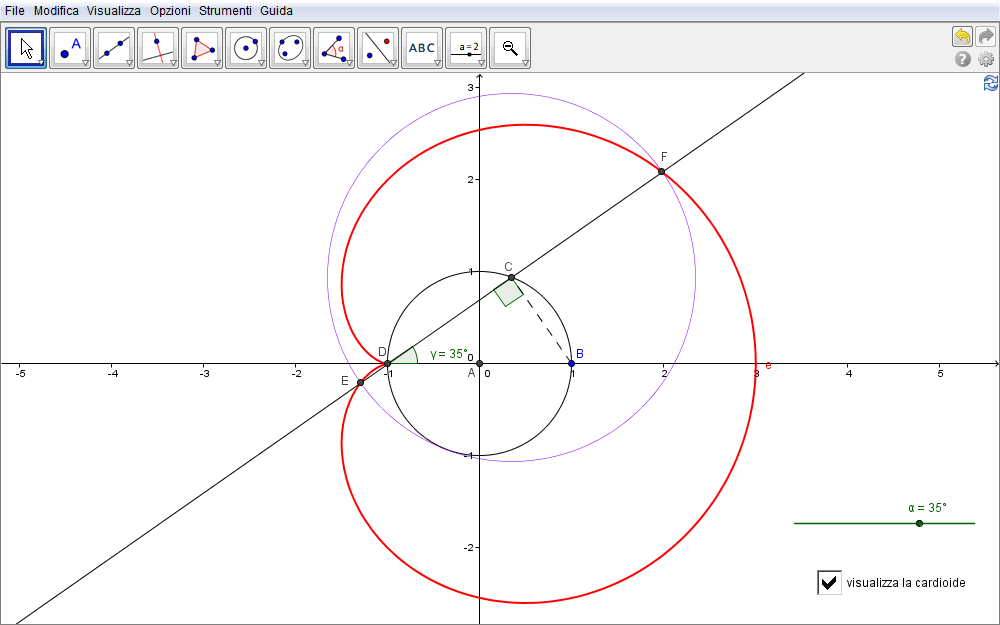The image size is (1000, 625).
Task: Expand the Slider tool dropdown arrow
Action: tap(481, 63)
